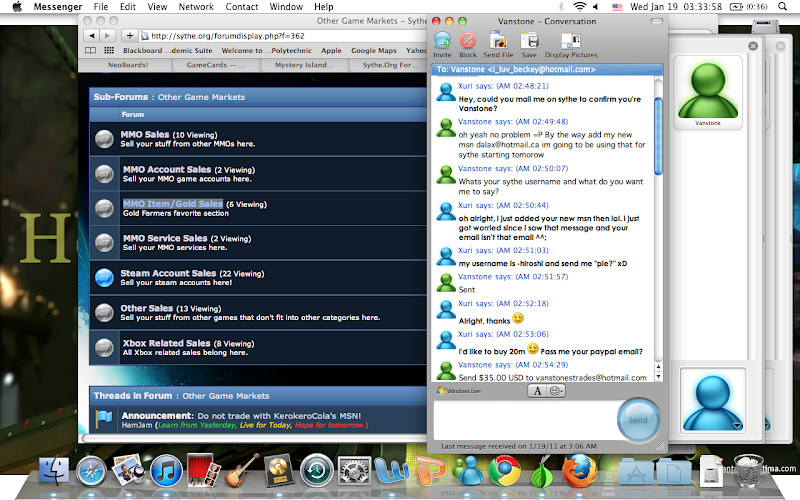Switch to Sythe.Org Forums tab

pos(388,65)
